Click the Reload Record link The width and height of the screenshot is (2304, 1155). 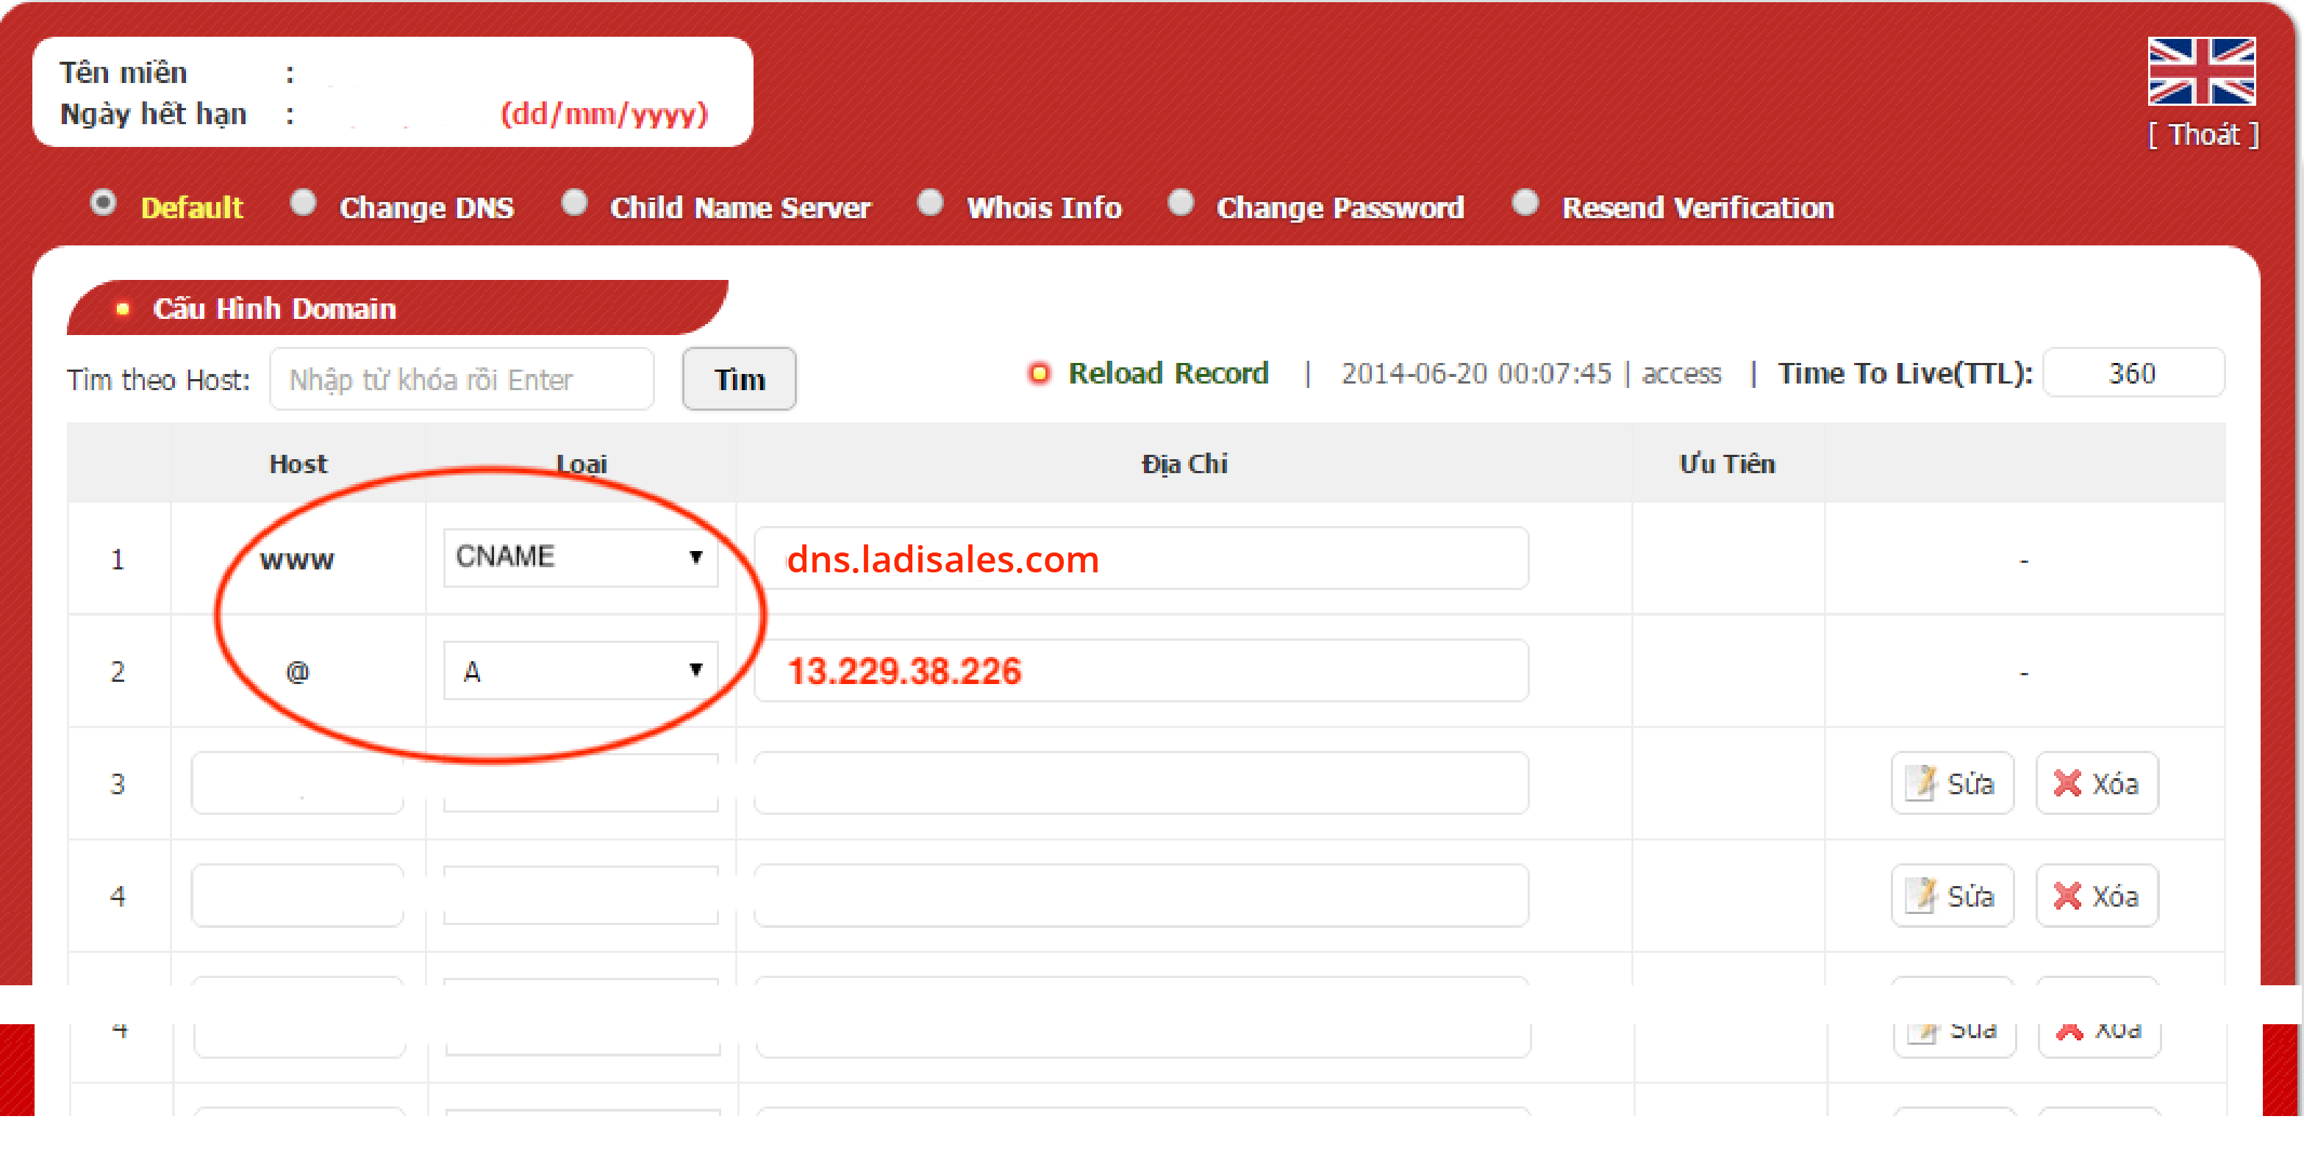(1168, 373)
